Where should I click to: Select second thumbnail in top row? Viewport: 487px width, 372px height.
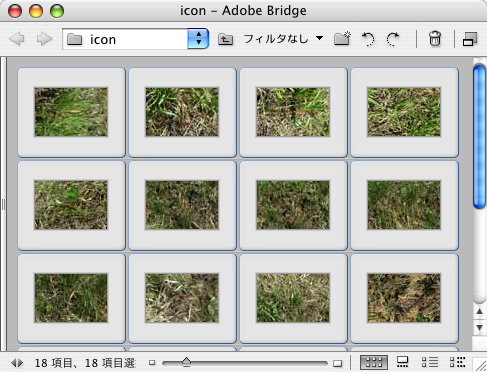click(182, 112)
